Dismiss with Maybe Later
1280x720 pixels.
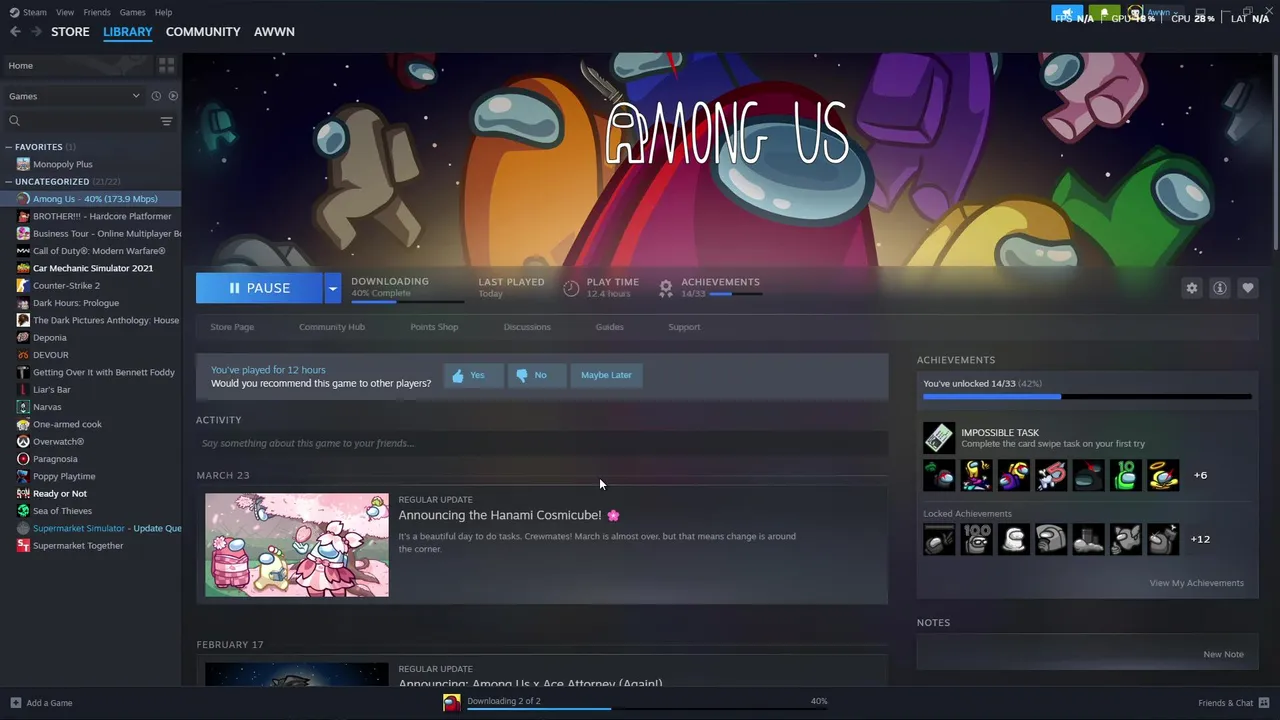606,375
